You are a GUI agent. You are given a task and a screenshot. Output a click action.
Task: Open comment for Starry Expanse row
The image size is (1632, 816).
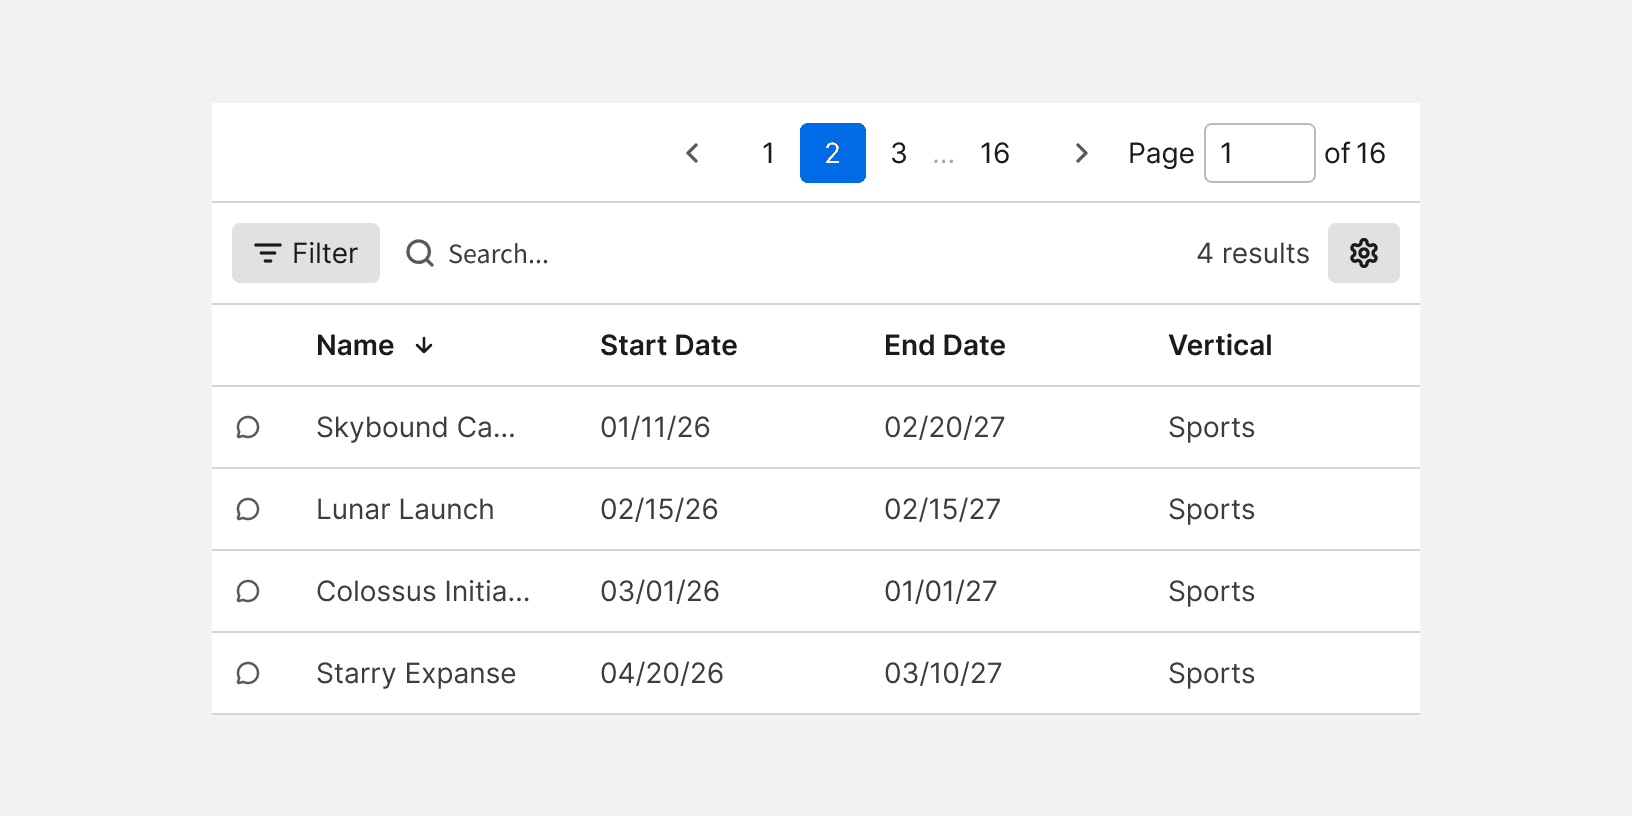pos(248,674)
